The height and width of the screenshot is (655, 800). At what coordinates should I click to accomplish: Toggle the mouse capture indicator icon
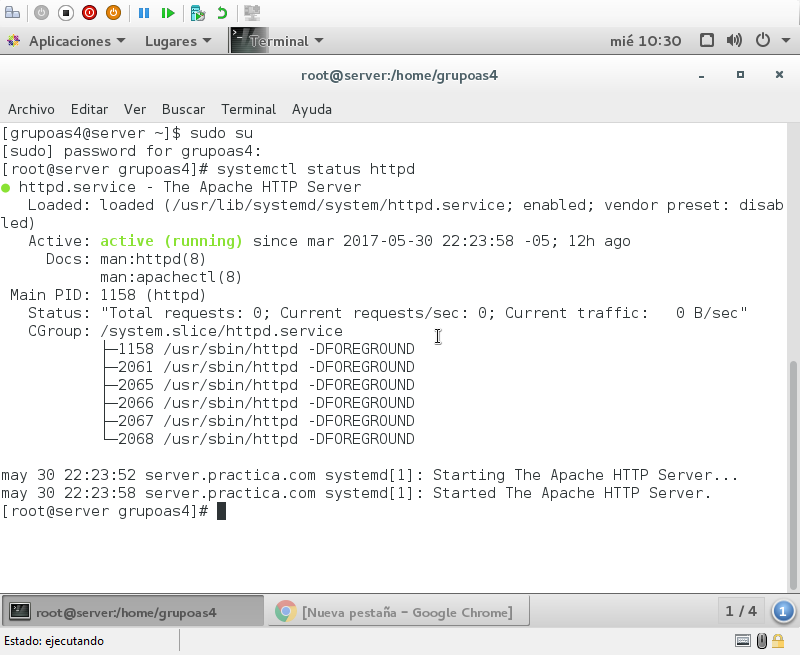point(762,640)
